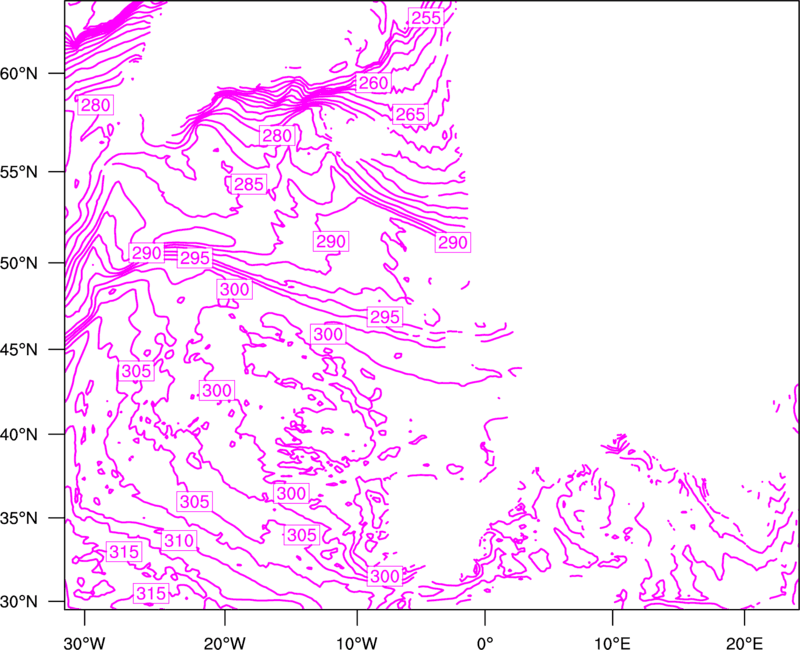Select the 0° longitude axis label
This screenshot has width=800, height=650.
485,643
